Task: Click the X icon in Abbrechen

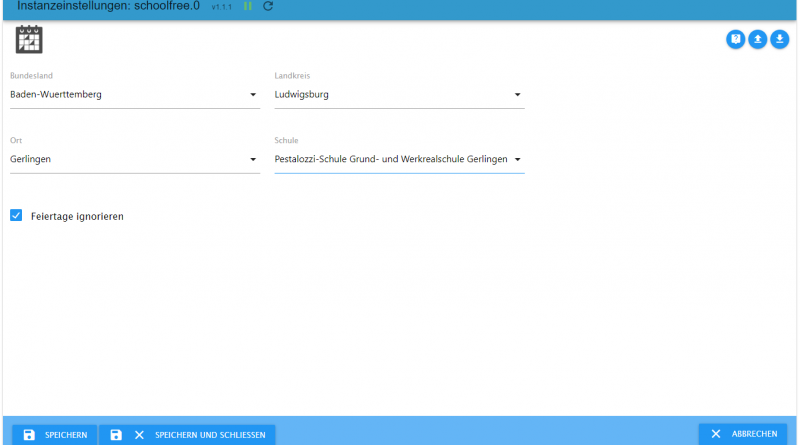Action: pyautogui.click(x=716, y=434)
